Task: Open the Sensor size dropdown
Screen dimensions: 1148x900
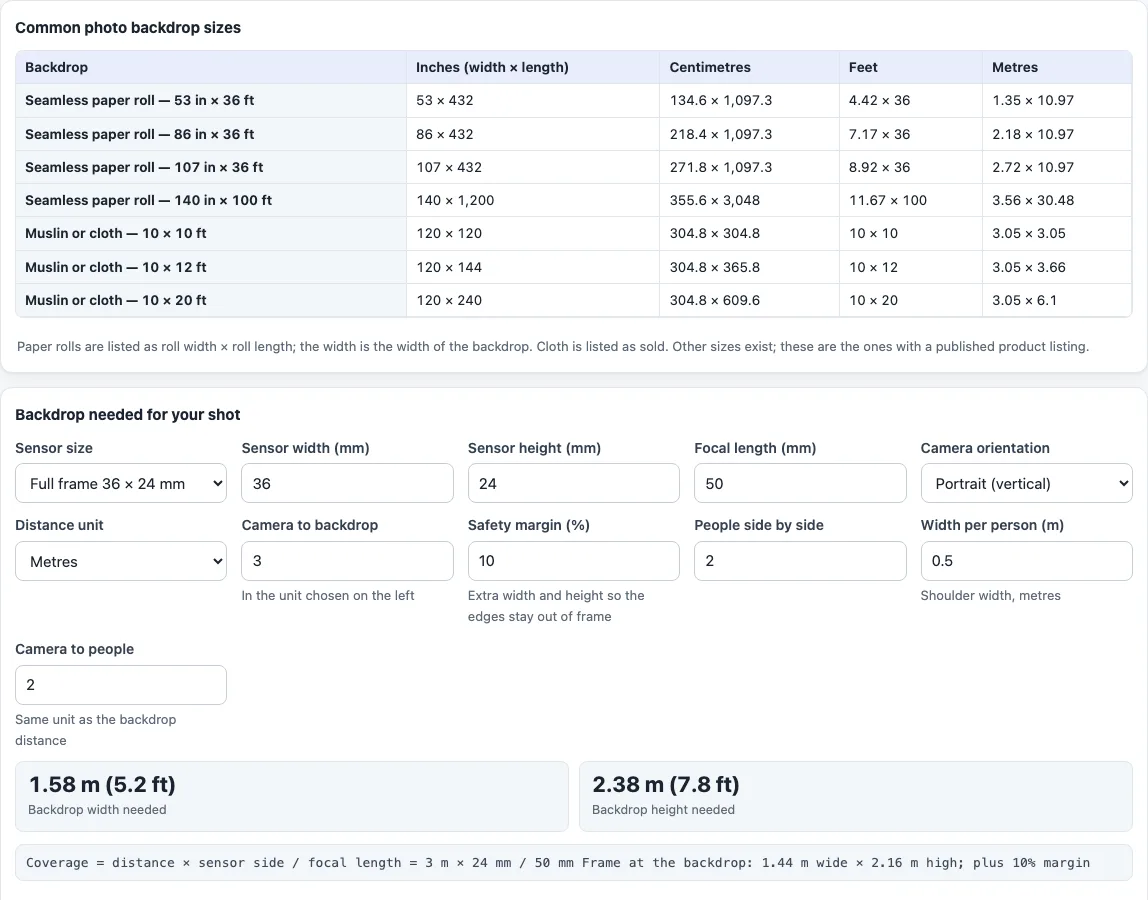Action: (121, 483)
